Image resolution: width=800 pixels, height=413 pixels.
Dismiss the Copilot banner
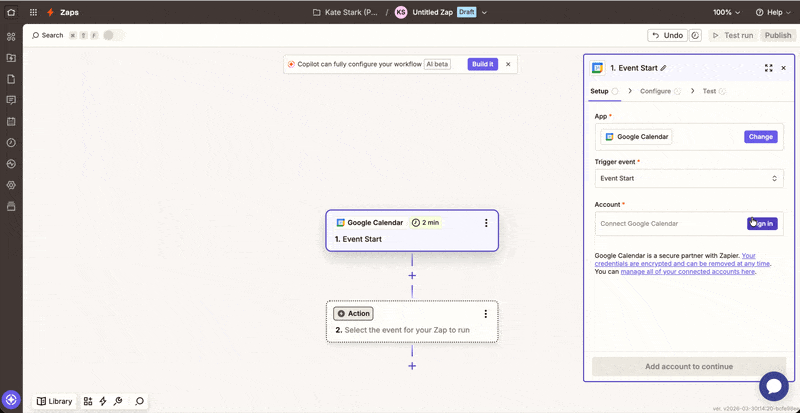pos(508,64)
